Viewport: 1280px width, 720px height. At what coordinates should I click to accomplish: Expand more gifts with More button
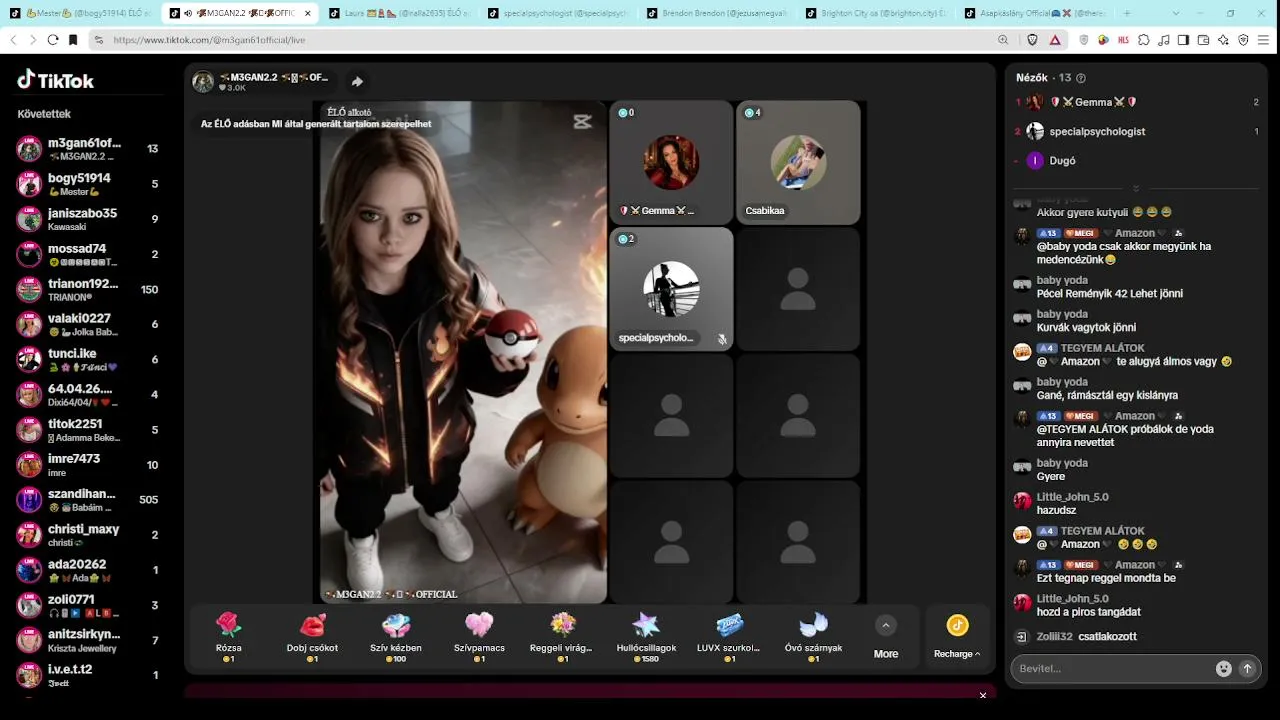click(x=886, y=637)
